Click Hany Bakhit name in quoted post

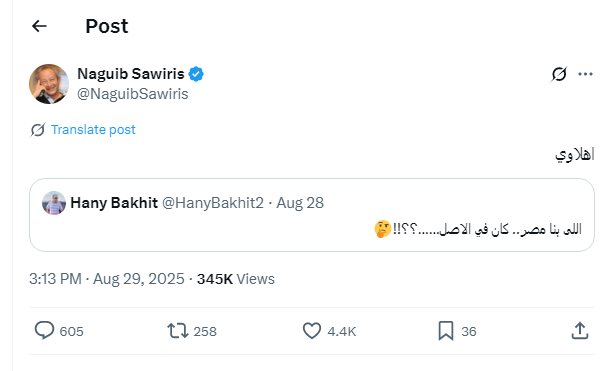114,203
